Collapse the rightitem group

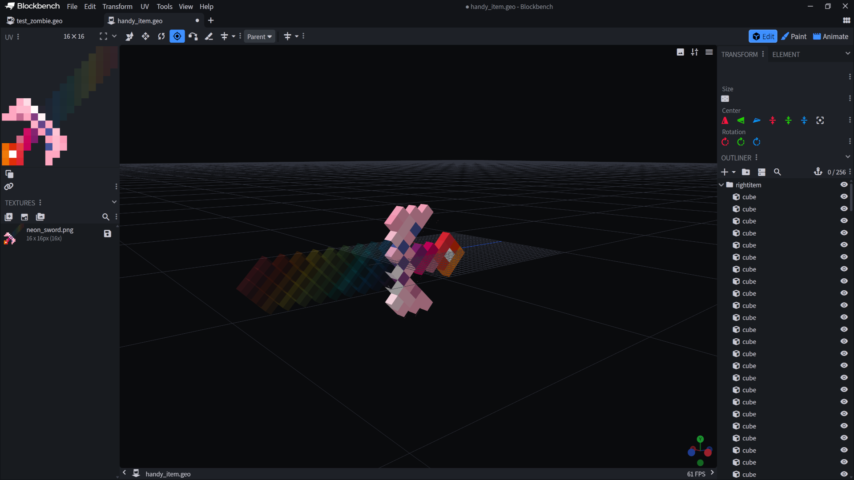point(722,185)
